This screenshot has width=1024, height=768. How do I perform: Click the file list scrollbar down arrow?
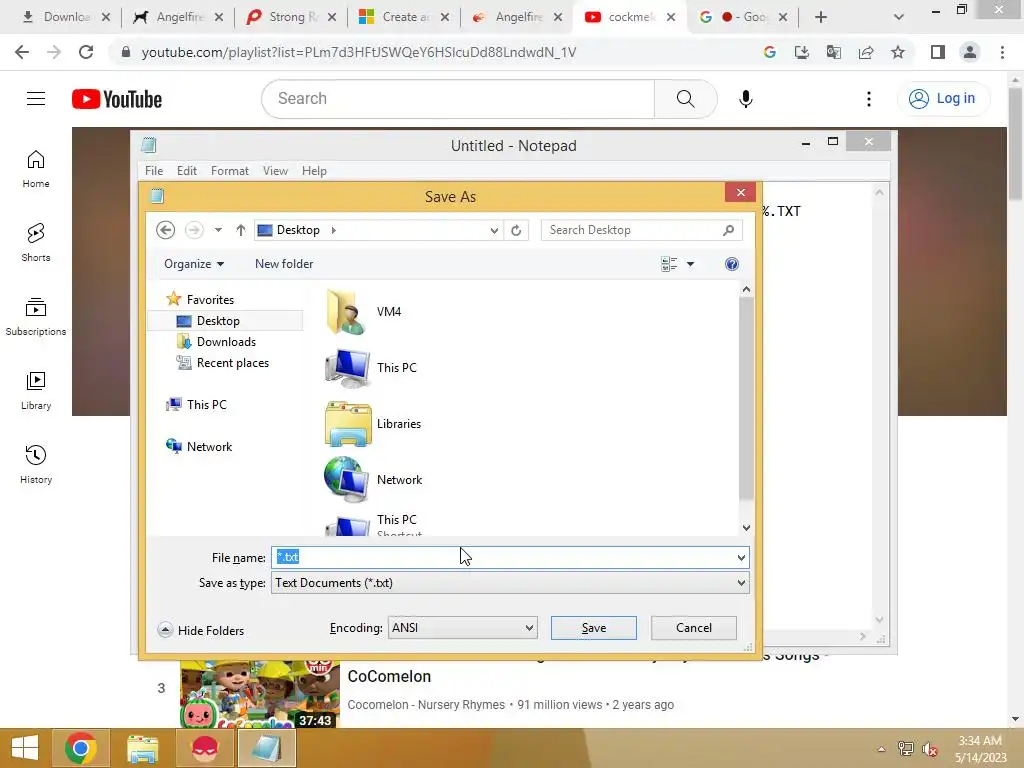(746, 528)
